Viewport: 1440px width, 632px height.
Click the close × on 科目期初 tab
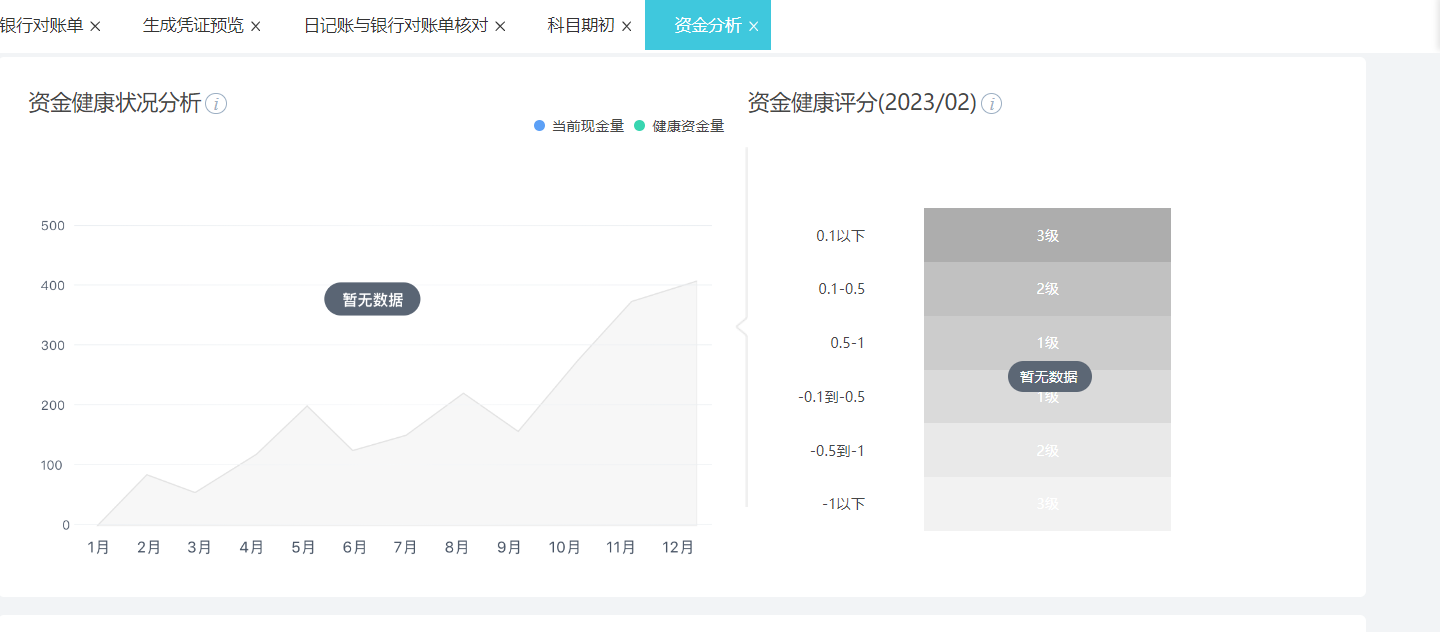(625, 25)
